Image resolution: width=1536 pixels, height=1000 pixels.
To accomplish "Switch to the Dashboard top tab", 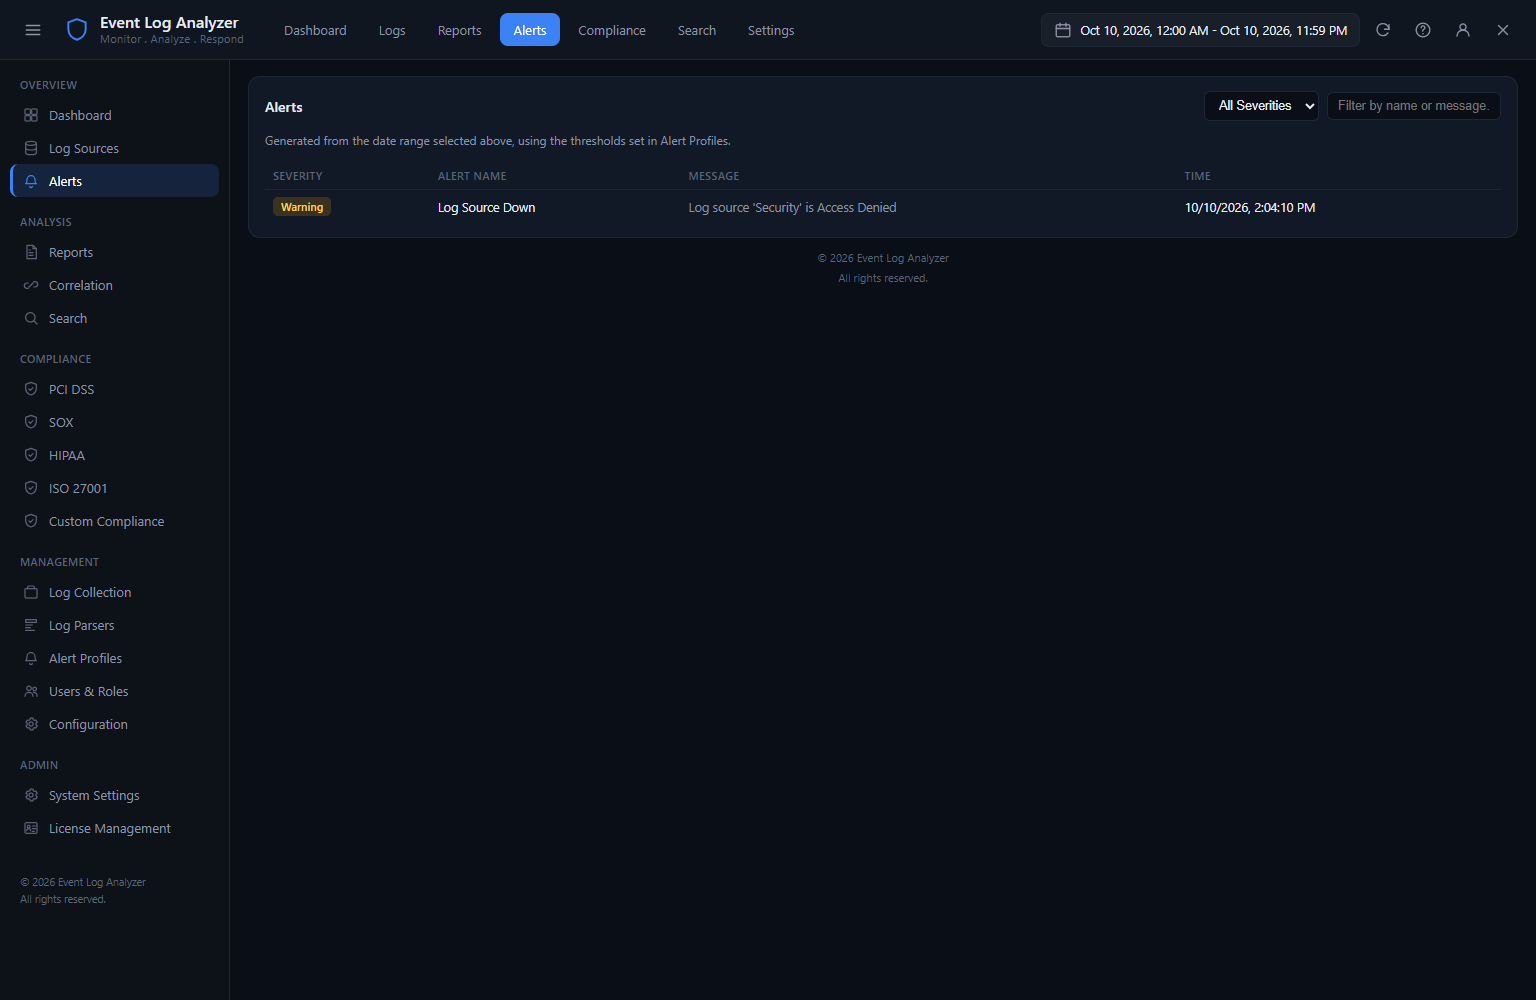I will (x=315, y=30).
